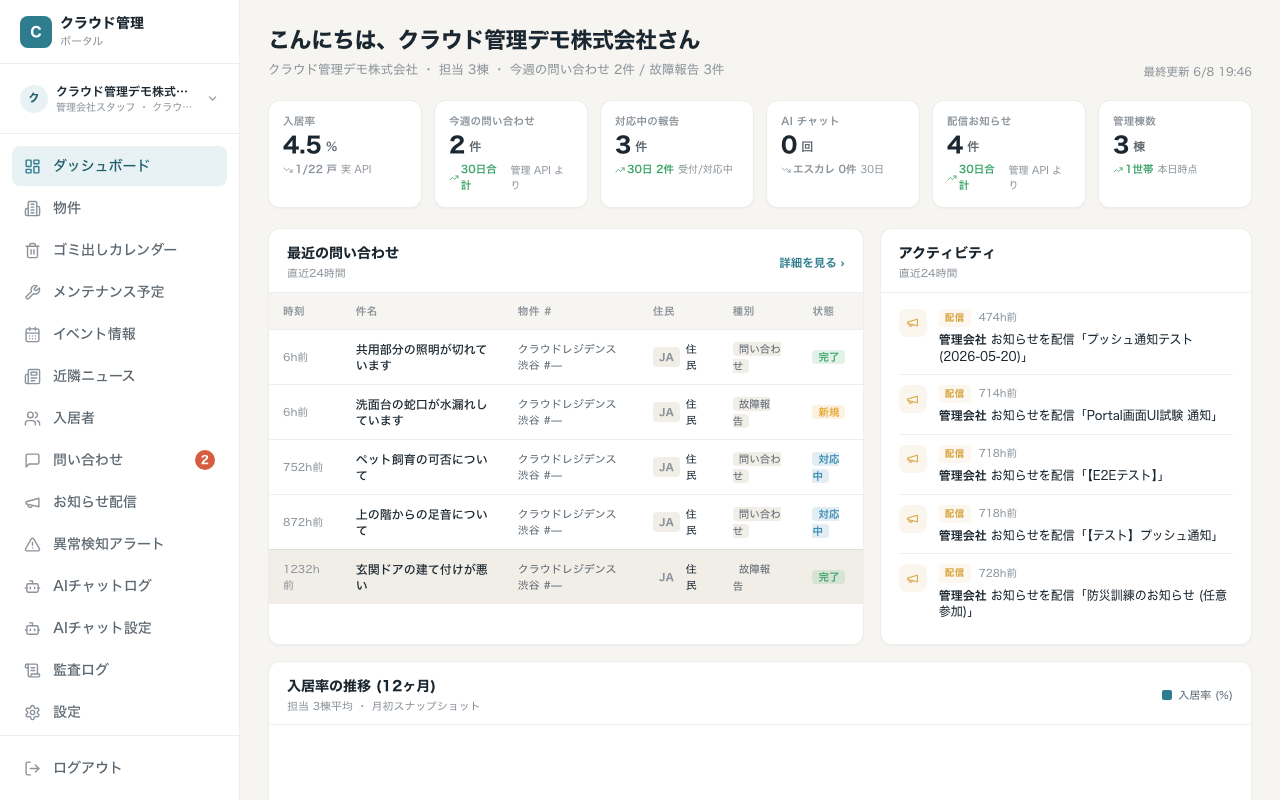
Task: Expand the クラウド管理デモ株式会社 account switcher chevron
Action: coord(212,98)
